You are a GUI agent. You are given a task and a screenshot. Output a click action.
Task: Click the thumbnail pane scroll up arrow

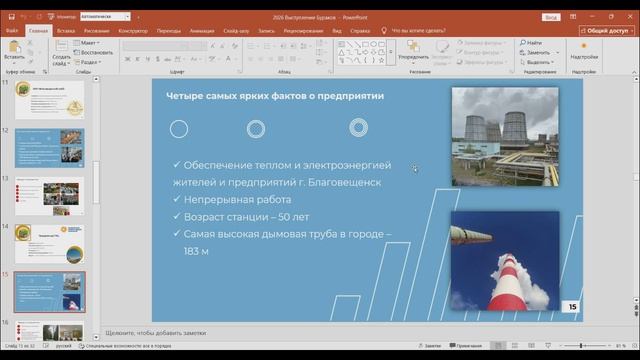[x=96, y=79]
